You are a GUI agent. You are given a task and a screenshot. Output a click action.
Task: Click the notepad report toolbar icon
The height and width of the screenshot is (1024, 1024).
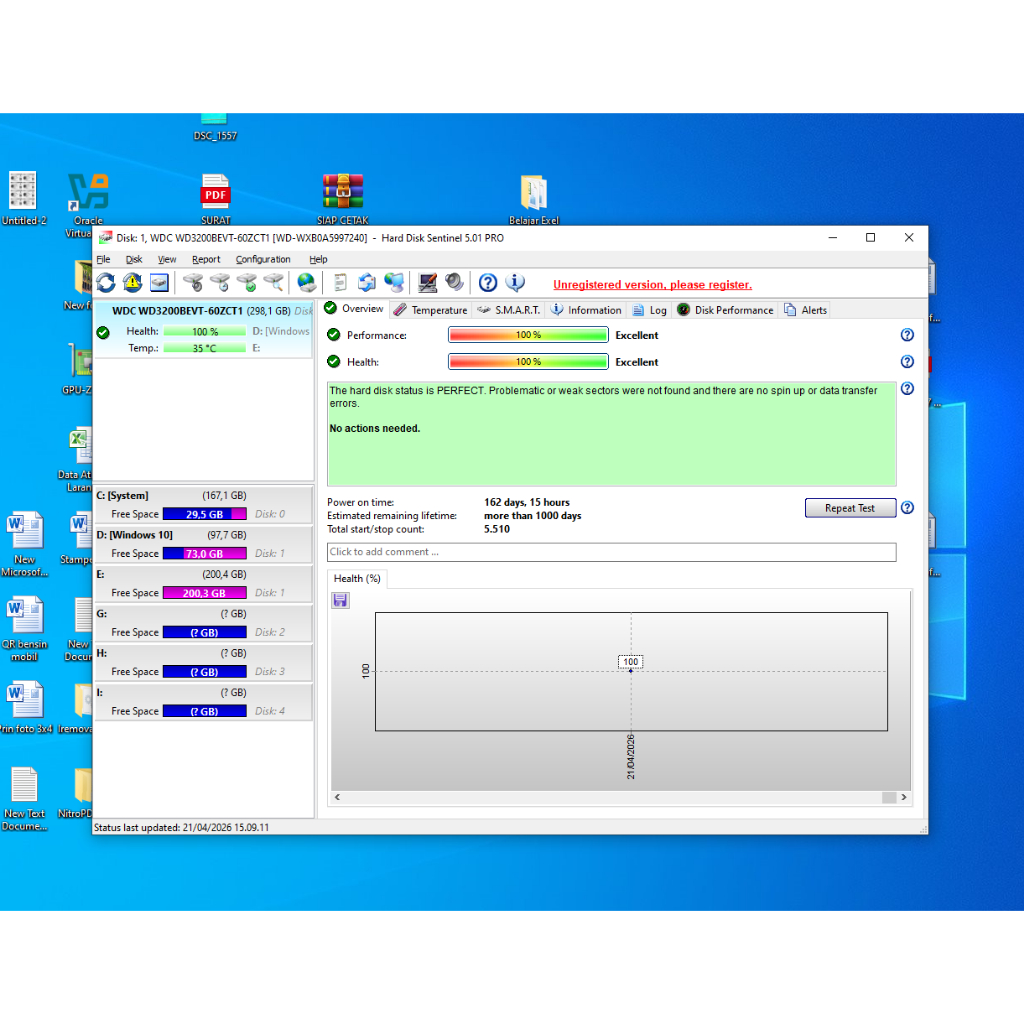pyautogui.click(x=340, y=283)
